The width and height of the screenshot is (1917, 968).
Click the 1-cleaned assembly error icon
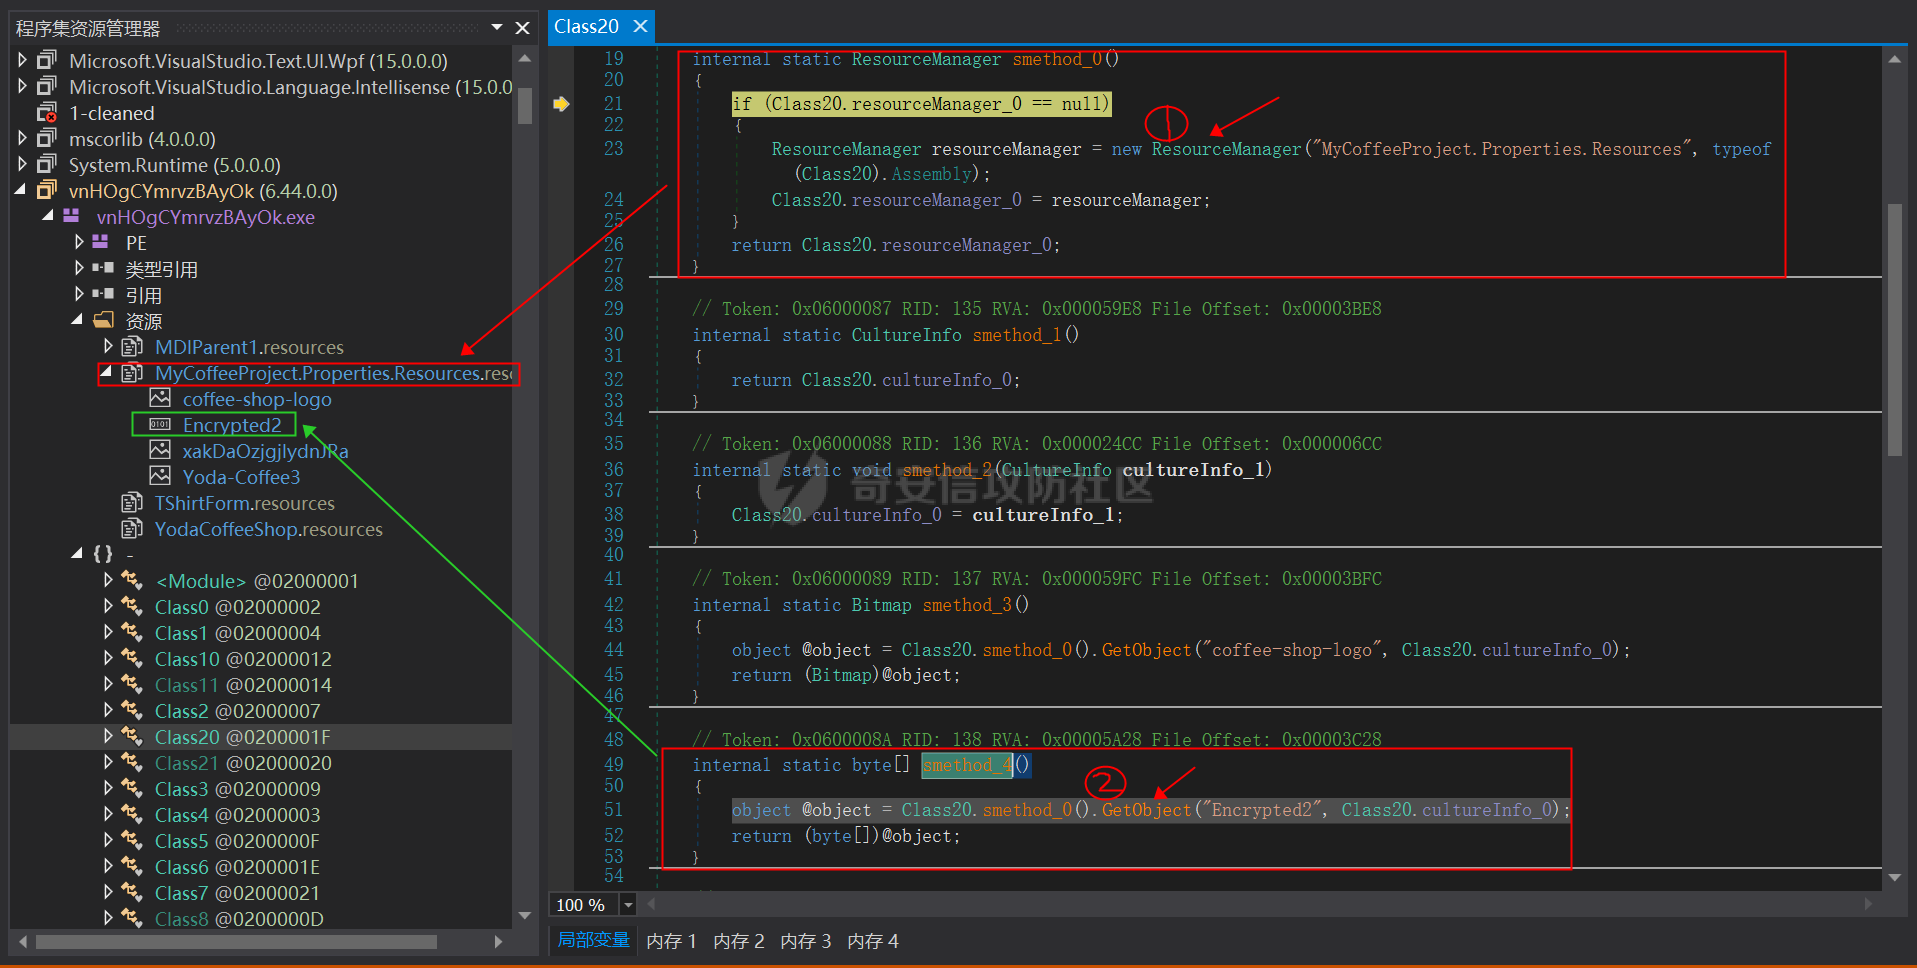pyautogui.click(x=46, y=112)
